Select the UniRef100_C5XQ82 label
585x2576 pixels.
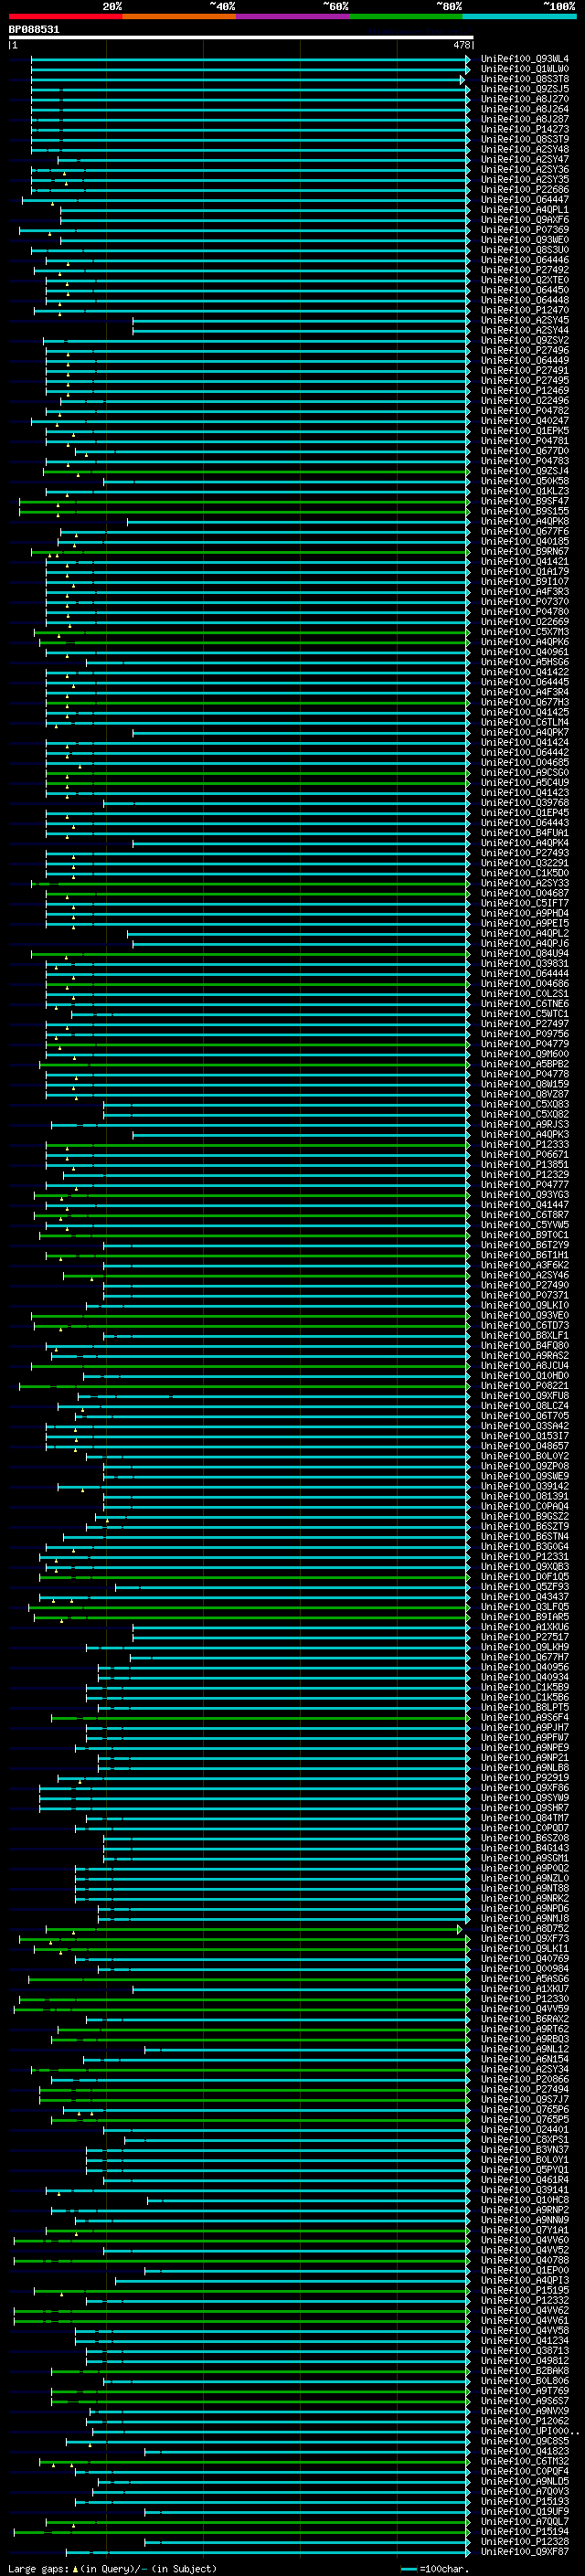(x=525, y=1114)
